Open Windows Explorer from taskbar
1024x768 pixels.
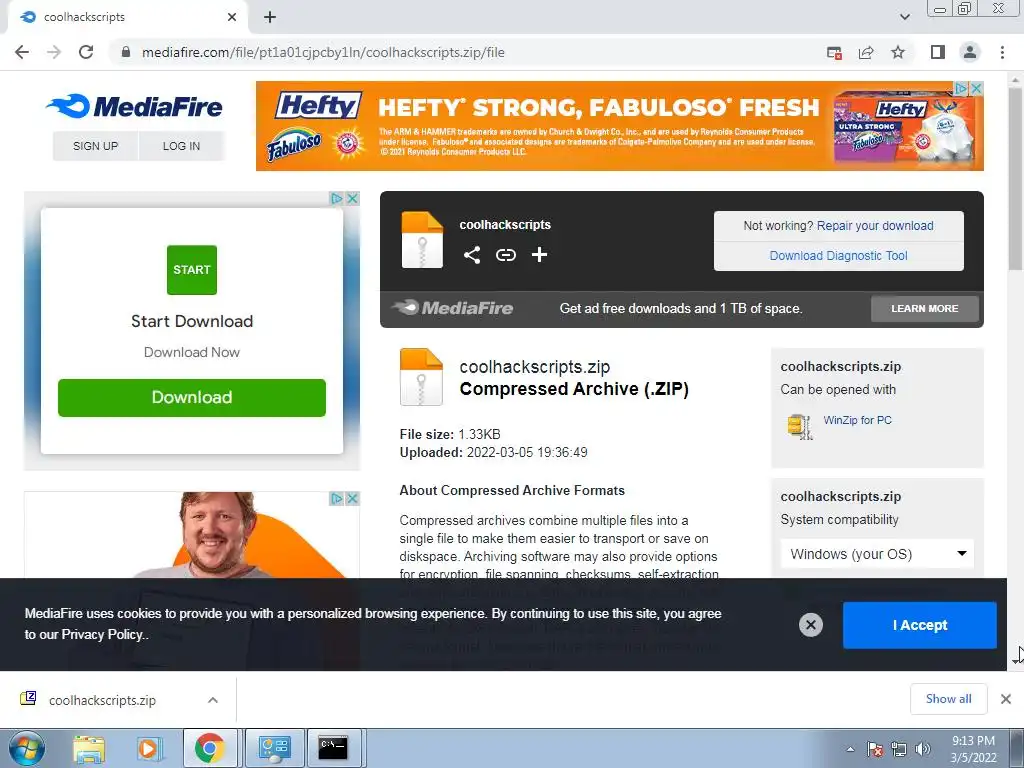pos(89,748)
